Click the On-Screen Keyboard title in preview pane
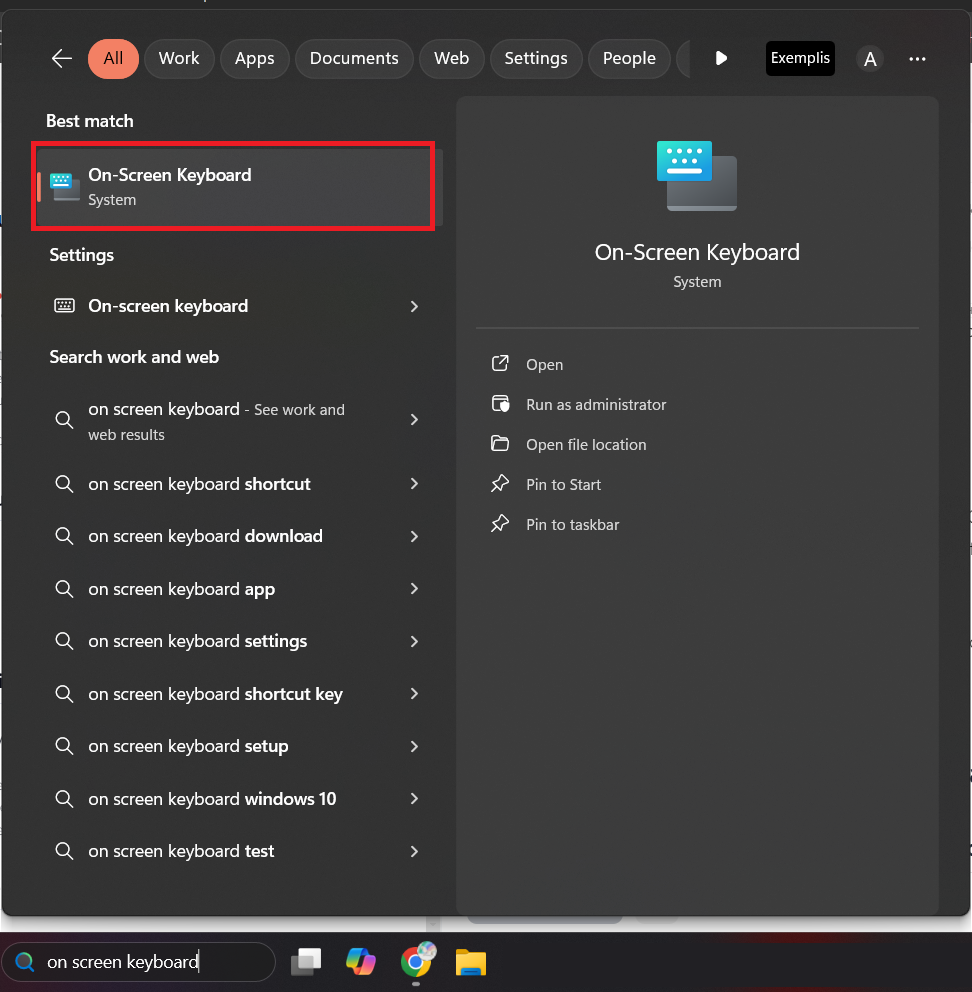The width and height of the screenshot is (972, 992). coord(697,252)
